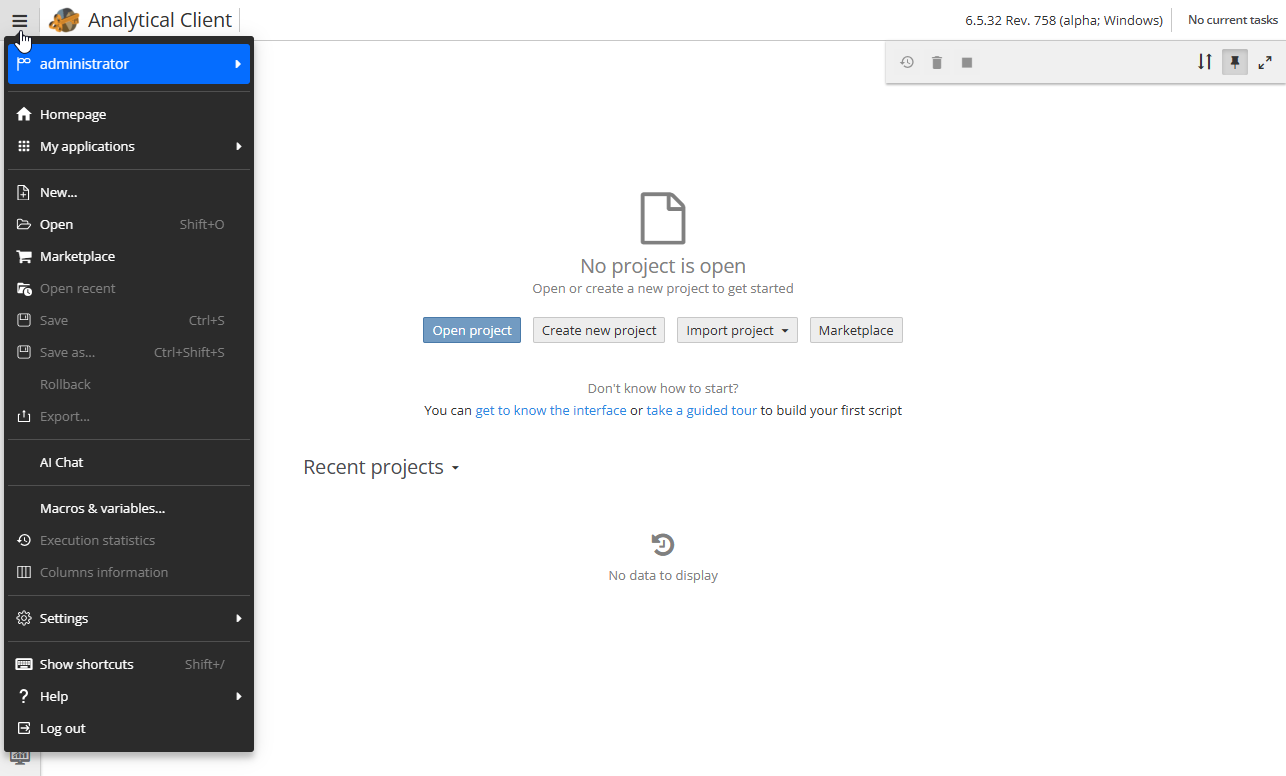The width and height of the screenshot is (1286, 776).
Task: Click the trash icon in tasks panel
Action: click(937, 62)
